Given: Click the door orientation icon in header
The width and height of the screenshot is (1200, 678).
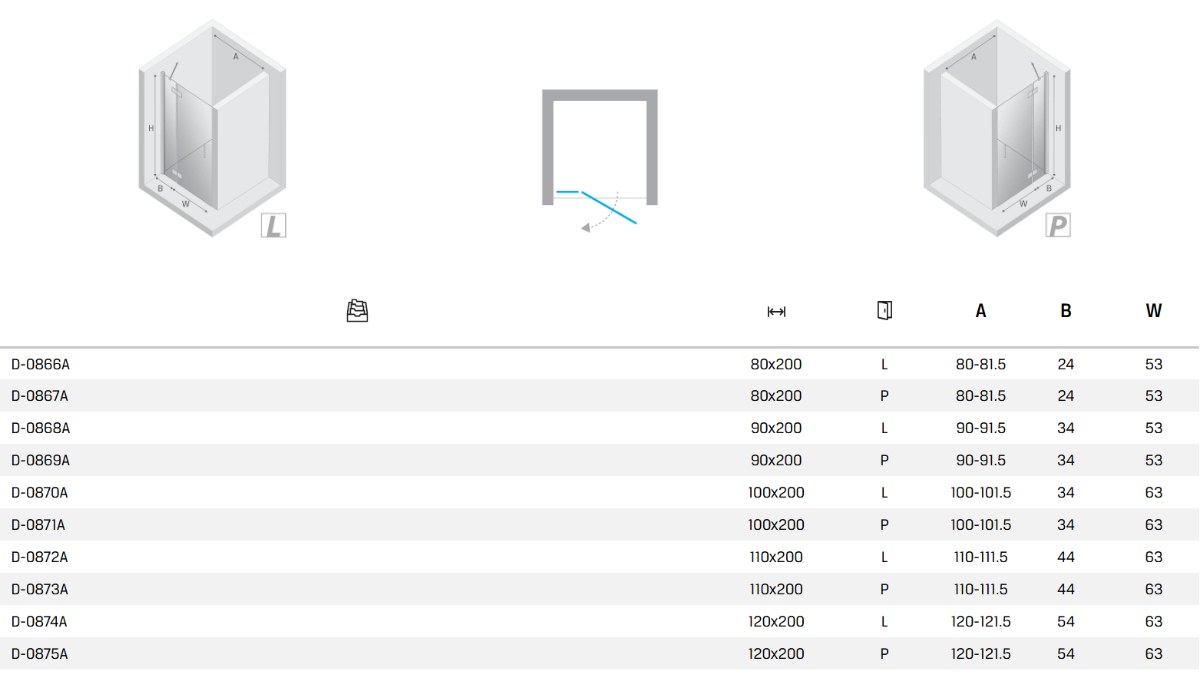Looking at the screenshot, I should 884,310.
